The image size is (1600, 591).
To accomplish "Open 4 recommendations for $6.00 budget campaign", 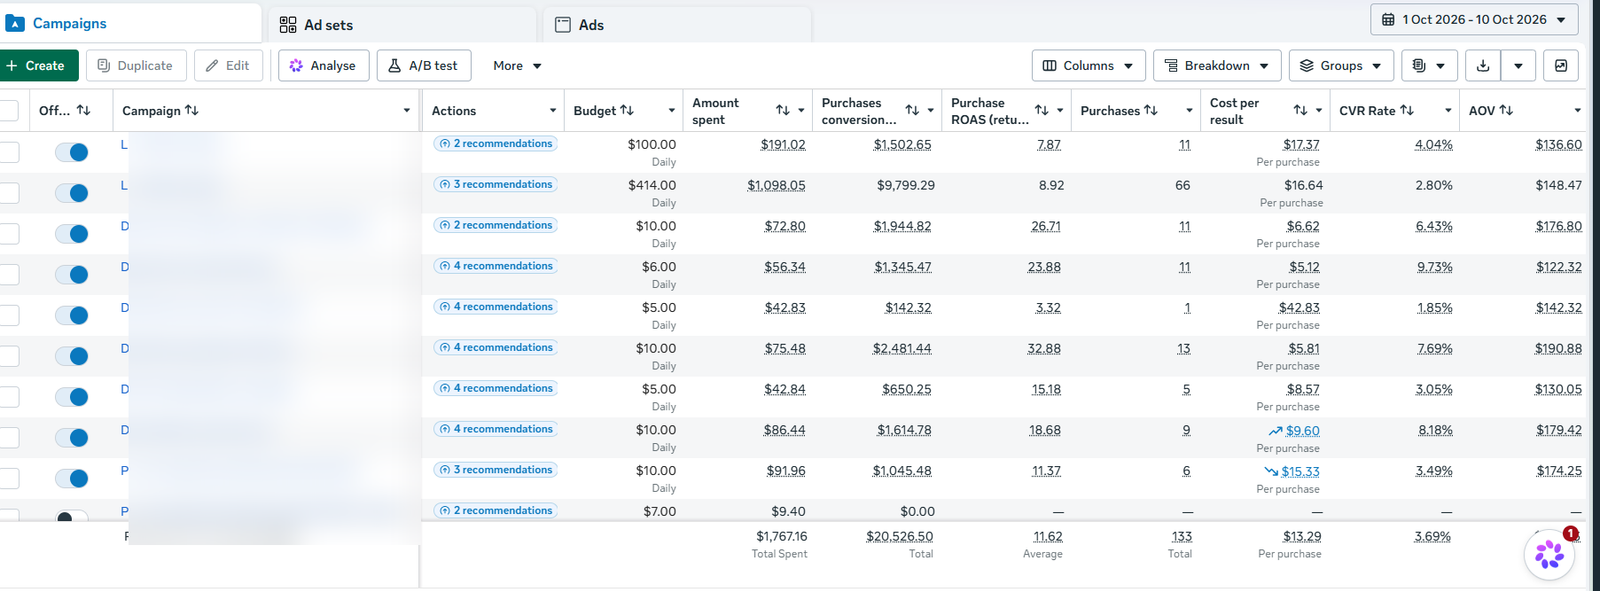I will [496, 266].
